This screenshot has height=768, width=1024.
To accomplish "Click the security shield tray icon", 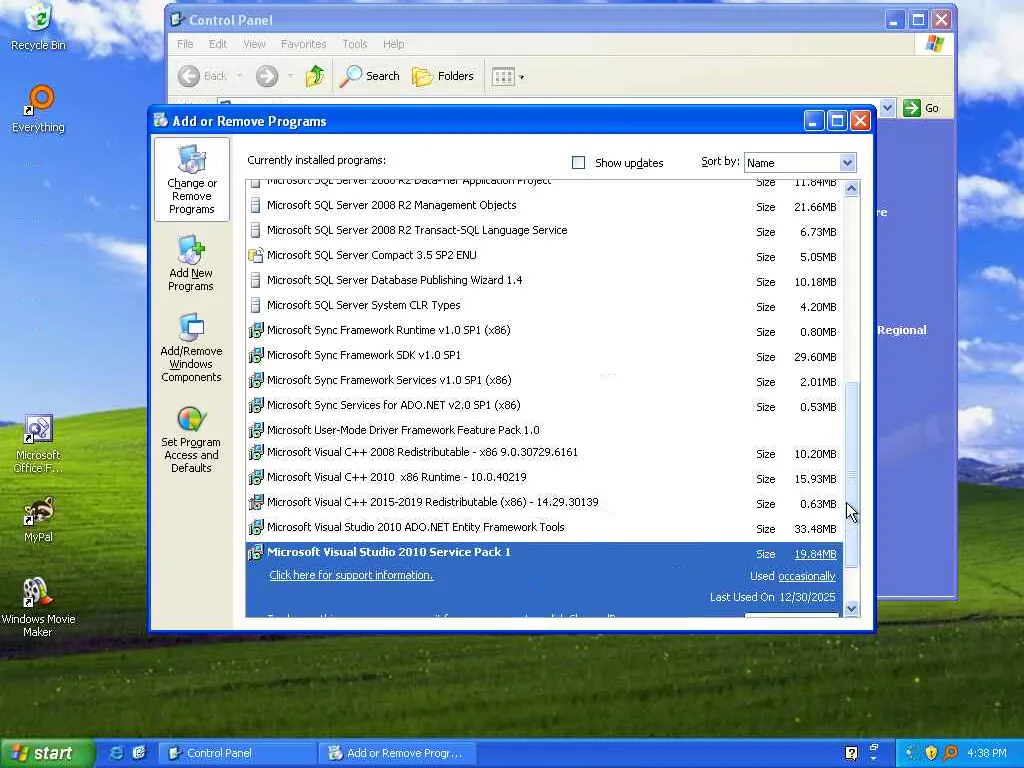I will [x=931, y=753].
